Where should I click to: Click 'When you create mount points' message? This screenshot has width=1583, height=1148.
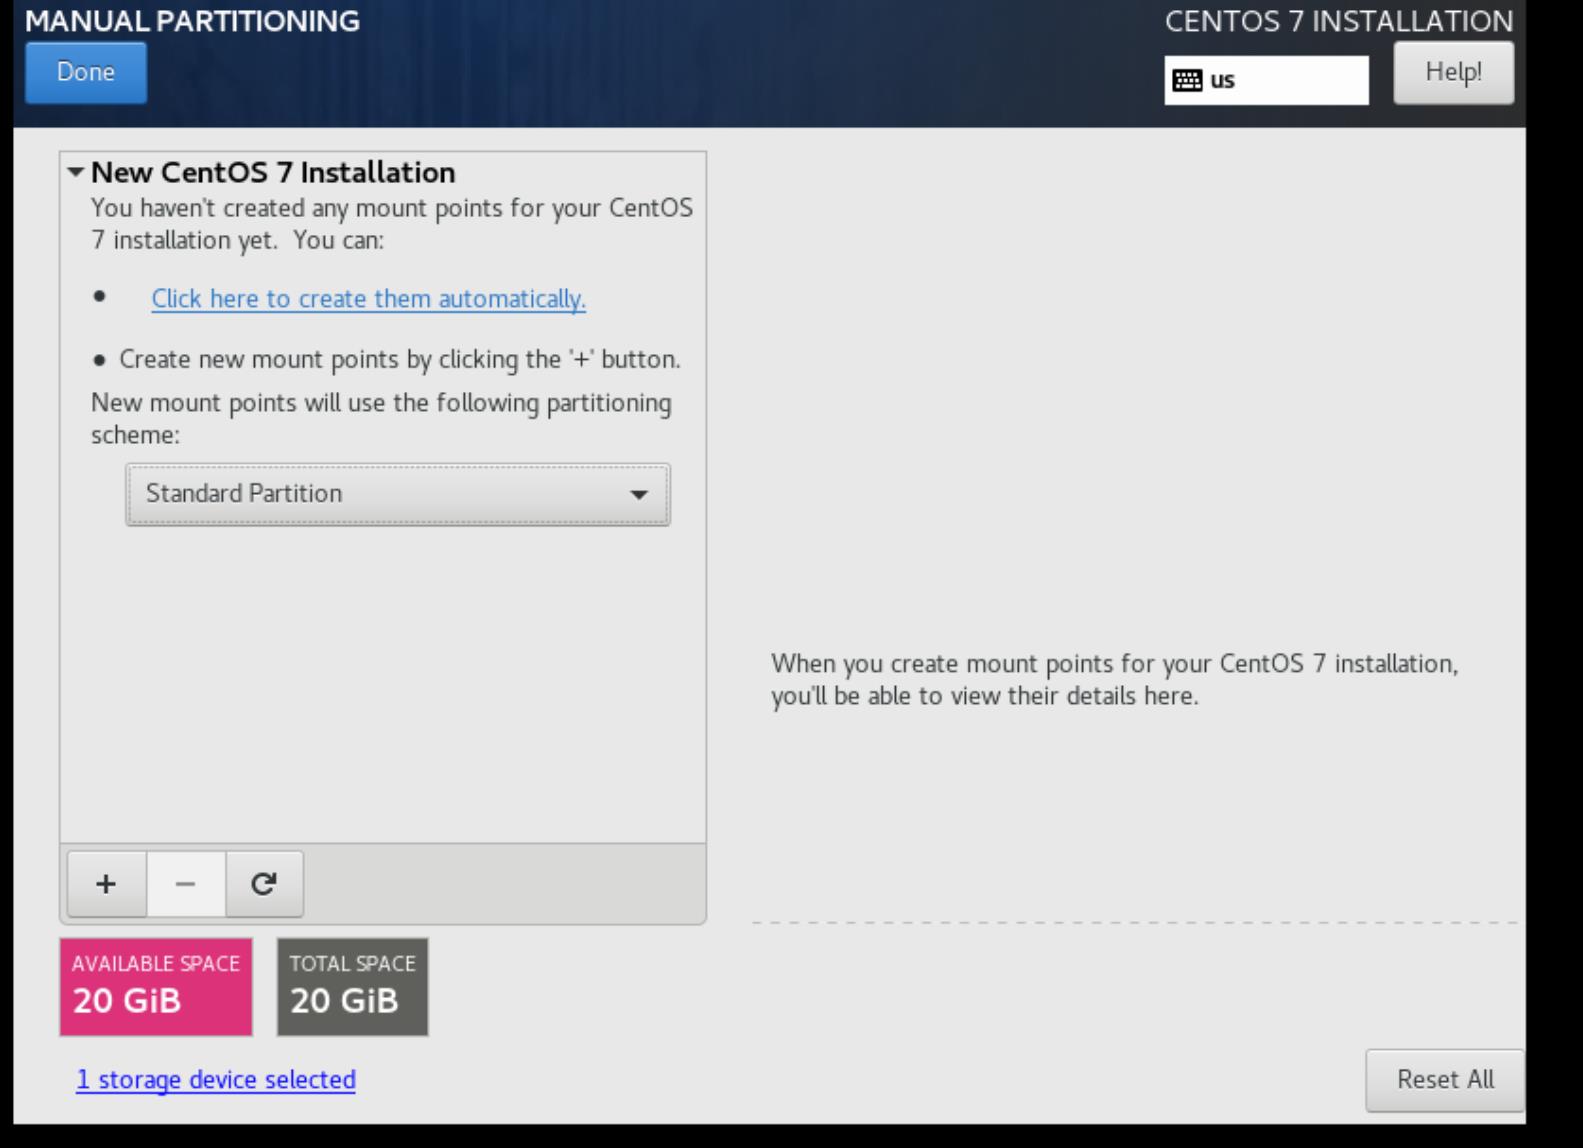(1114, 680)
